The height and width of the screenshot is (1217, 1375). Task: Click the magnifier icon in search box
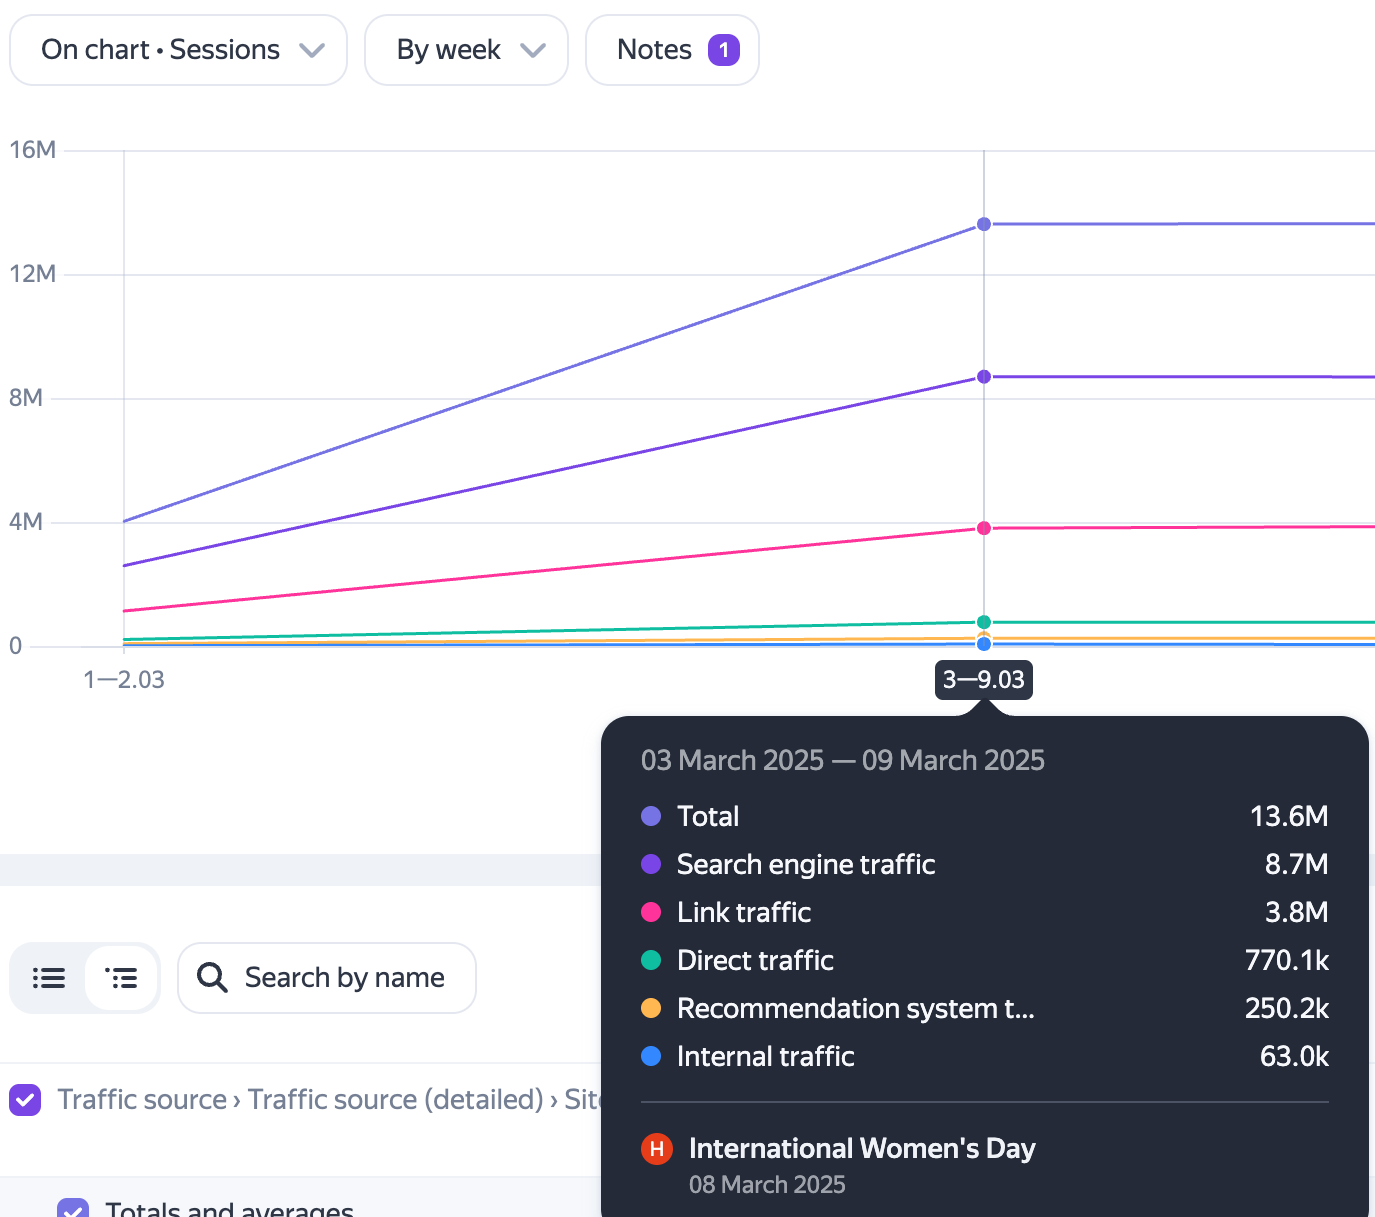212,977
